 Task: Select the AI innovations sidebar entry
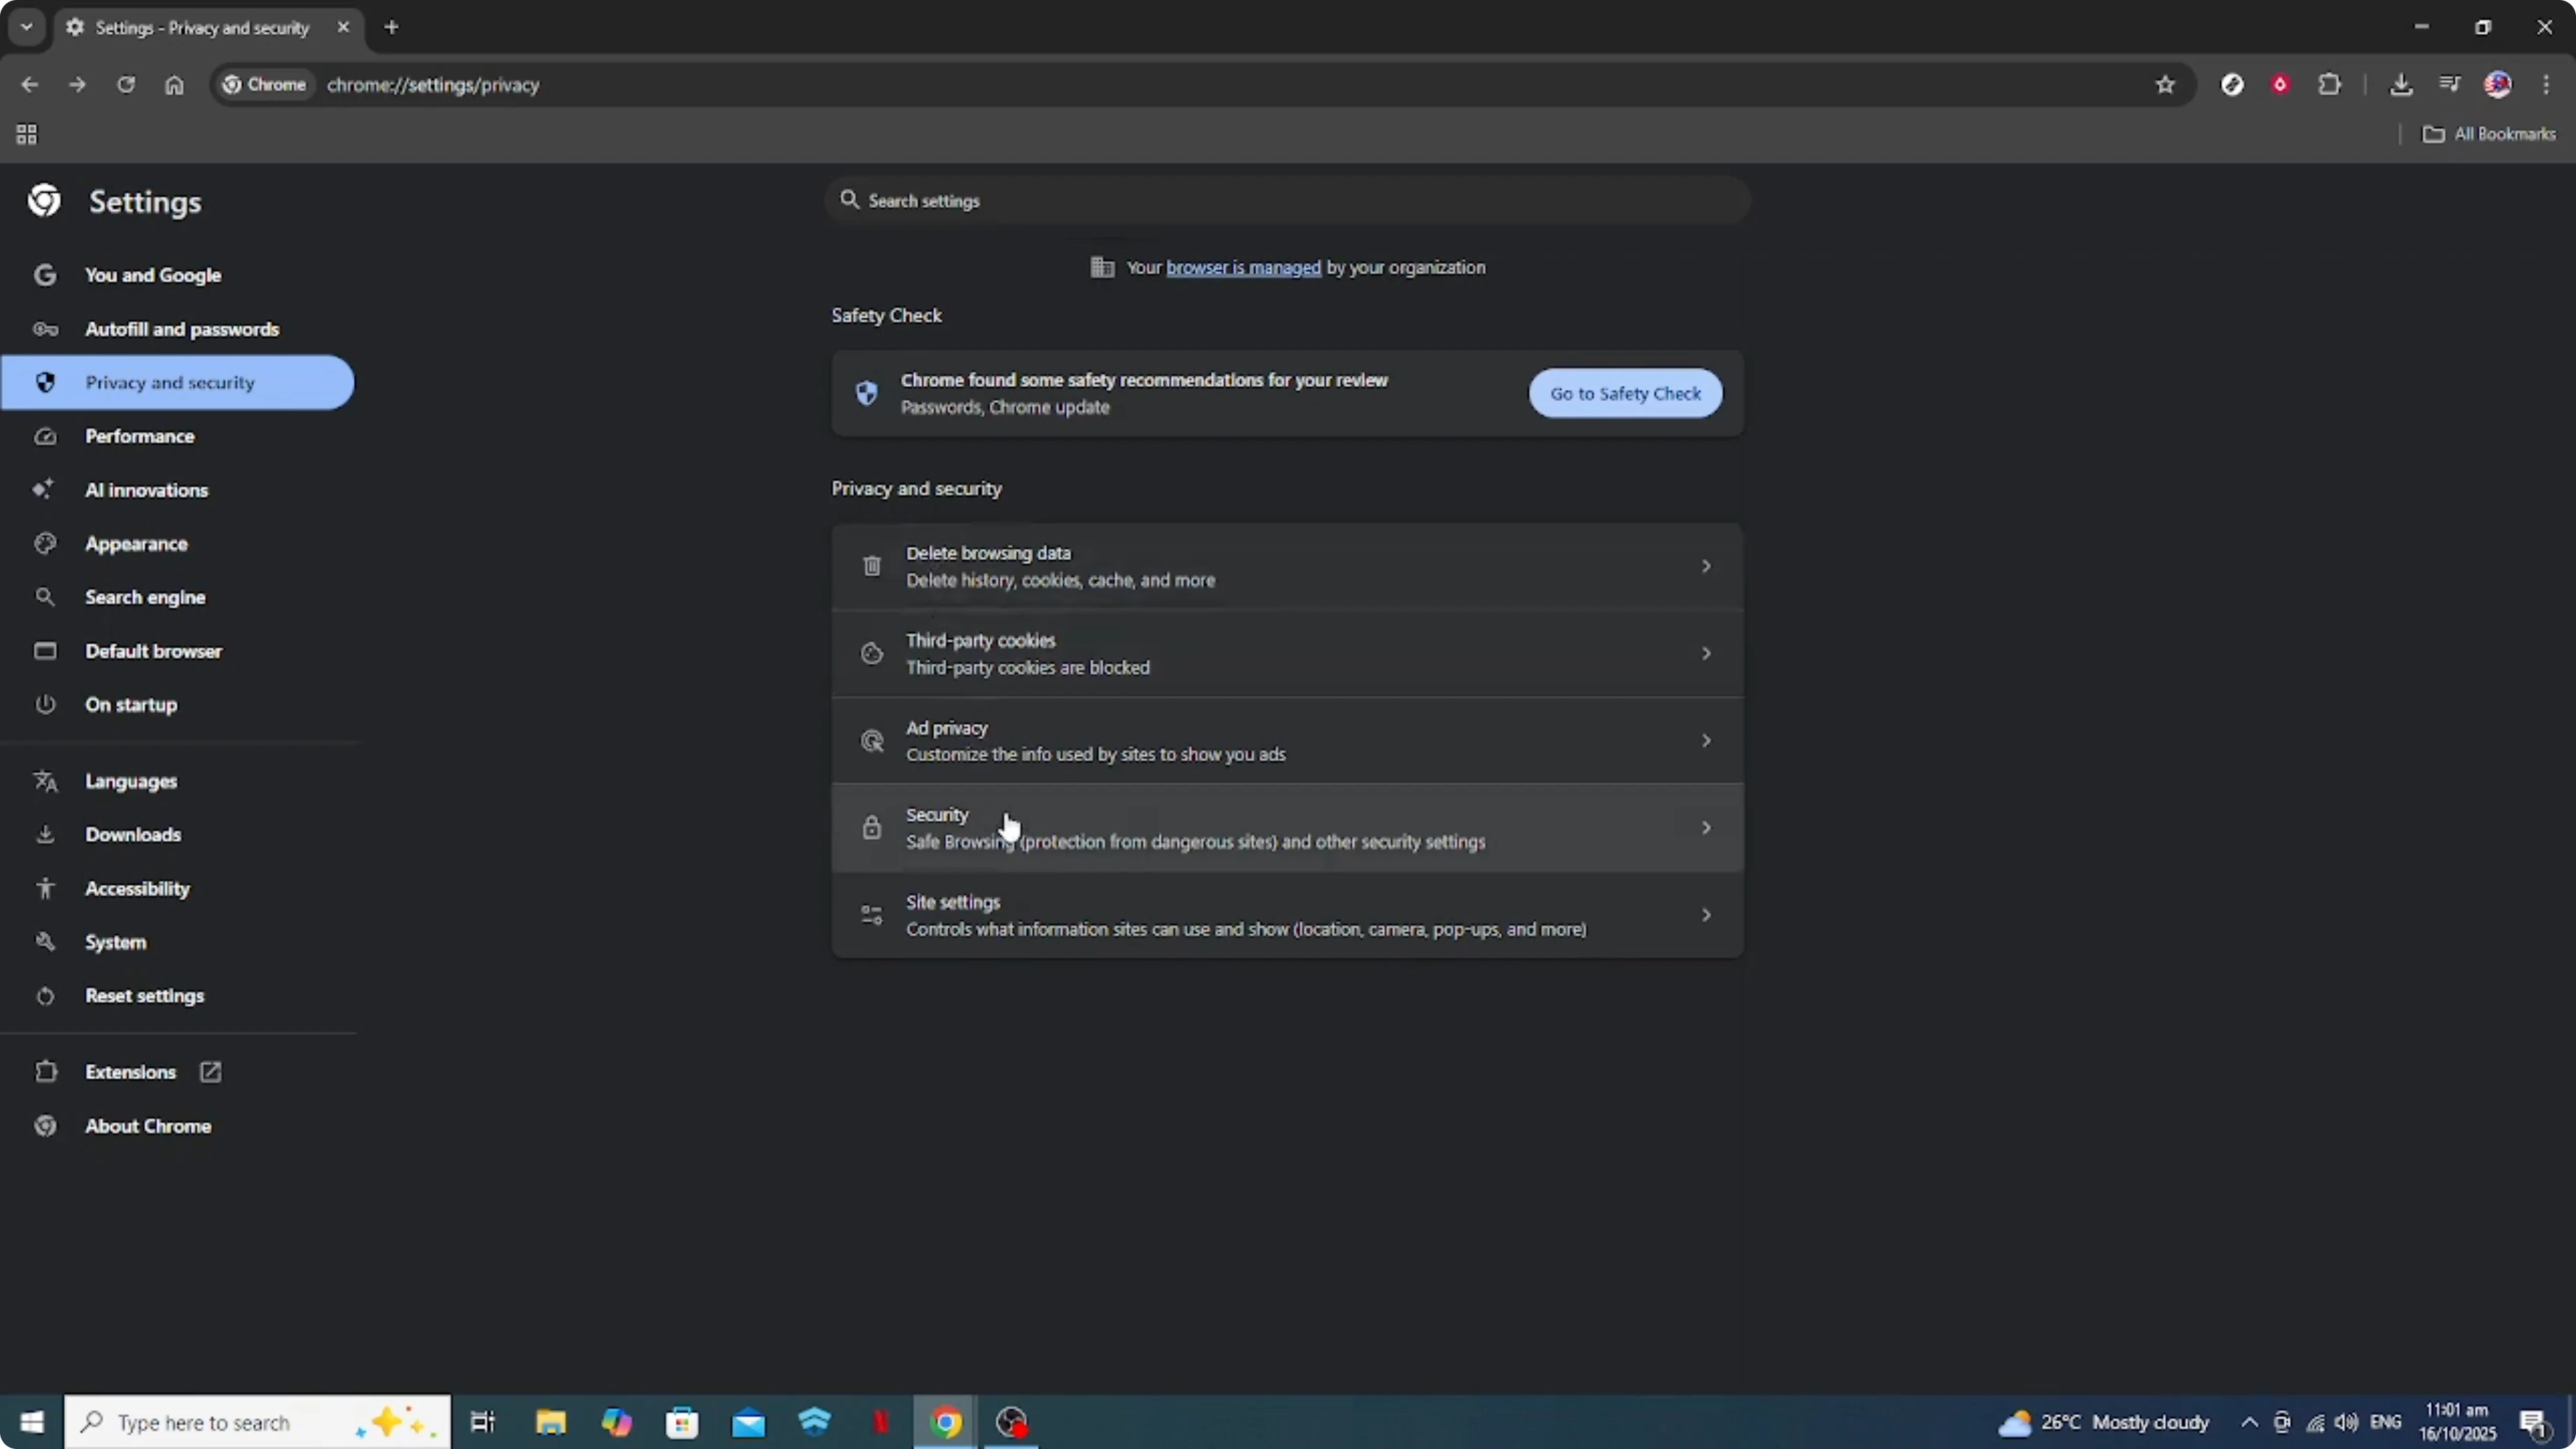(148, 490)
